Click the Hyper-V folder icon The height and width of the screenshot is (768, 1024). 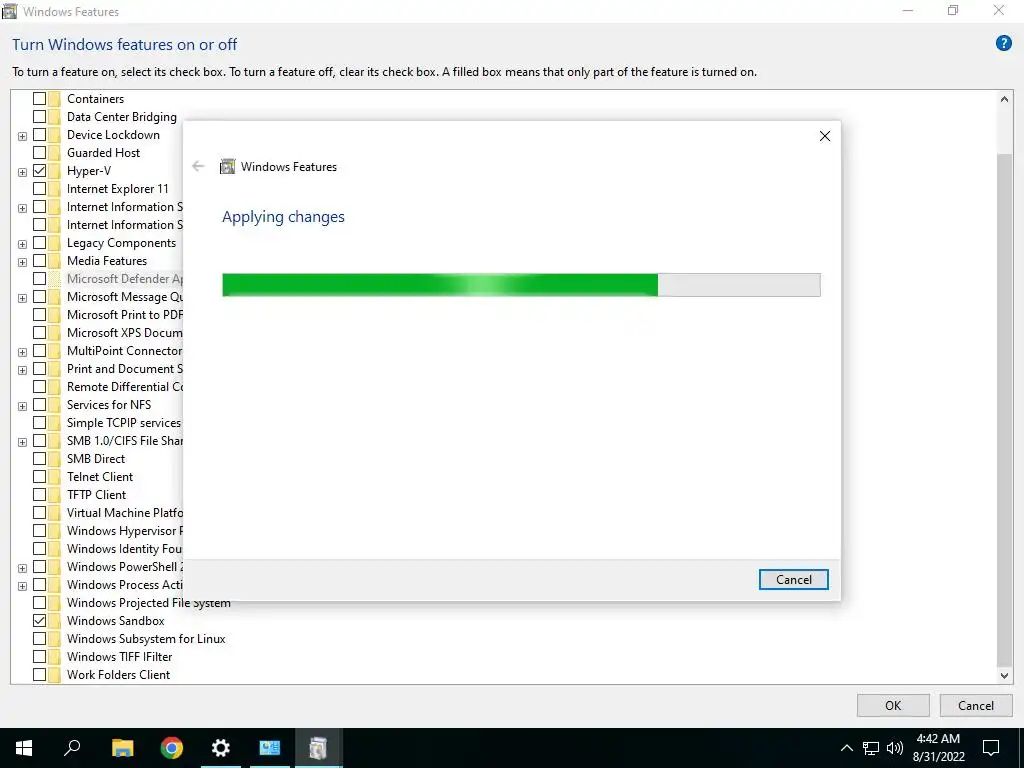pos(54,171)
